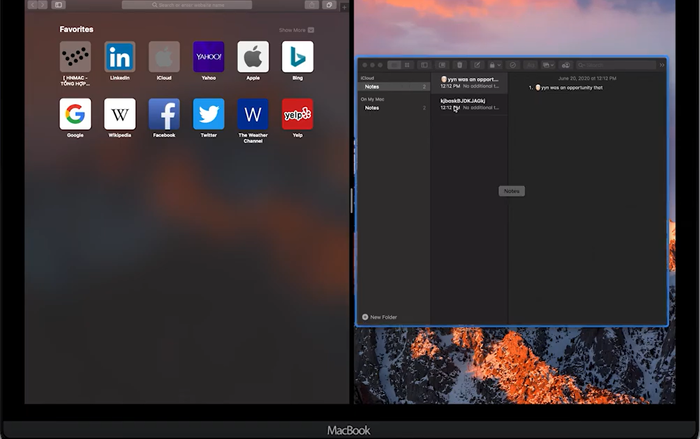The width and height of the screenshot is (700, 439).
Task: Add people to this note
Action: point(566,65)
